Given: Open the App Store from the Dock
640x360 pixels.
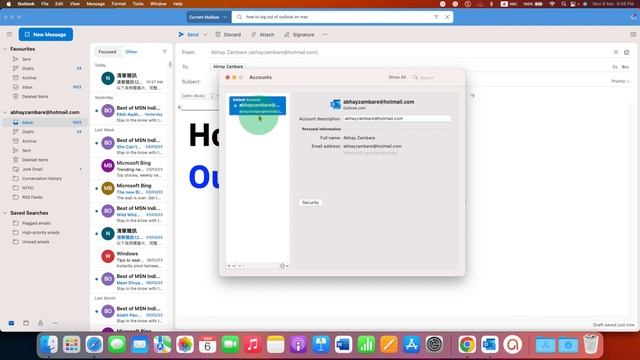Looking at the screenshot, I should pyautogui.click(x=411, y=345).
